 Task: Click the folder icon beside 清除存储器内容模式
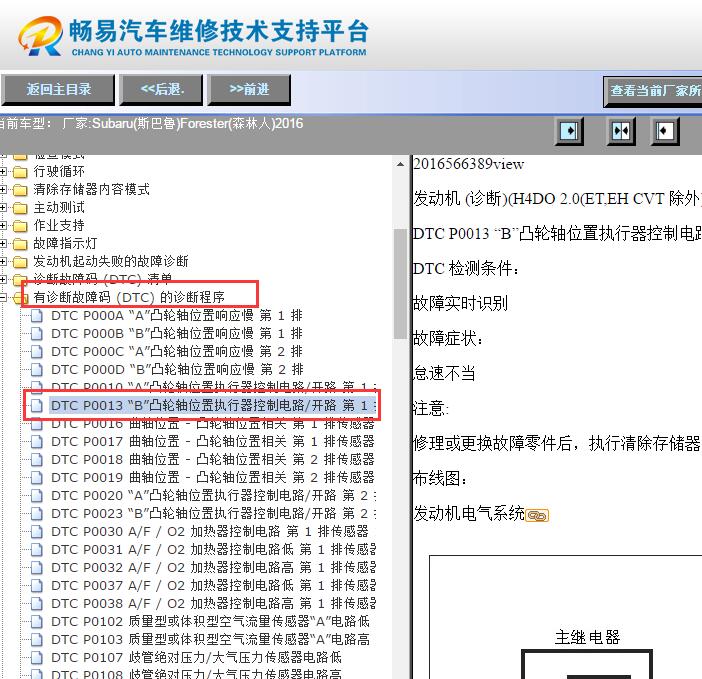click(x=20, y=190)
